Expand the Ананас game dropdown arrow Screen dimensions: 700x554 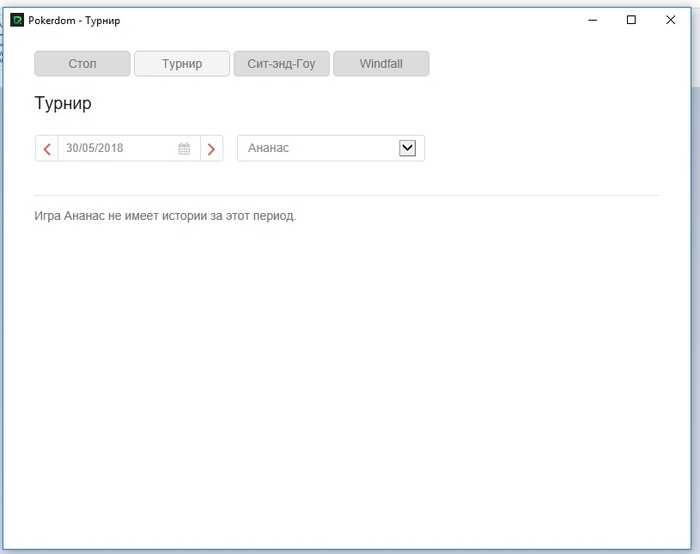407,148
